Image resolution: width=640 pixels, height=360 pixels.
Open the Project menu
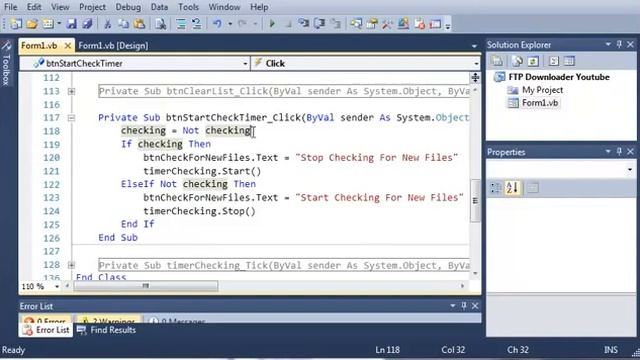click(x=92, y=7)
